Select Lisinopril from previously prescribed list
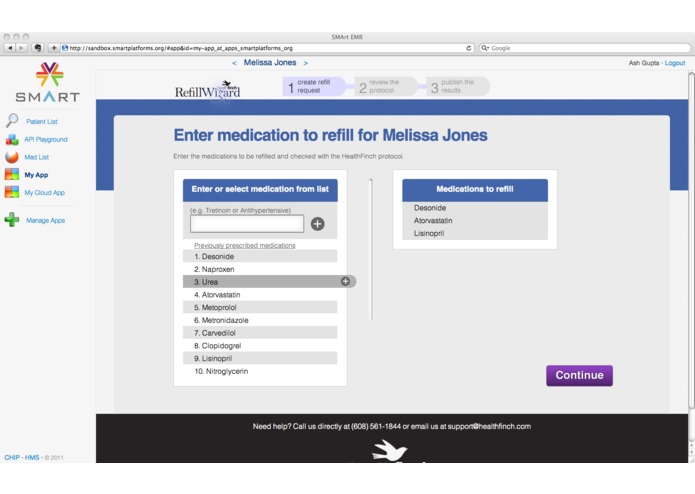695x494 pixels. pyautogui.click(x=260, y=358)
